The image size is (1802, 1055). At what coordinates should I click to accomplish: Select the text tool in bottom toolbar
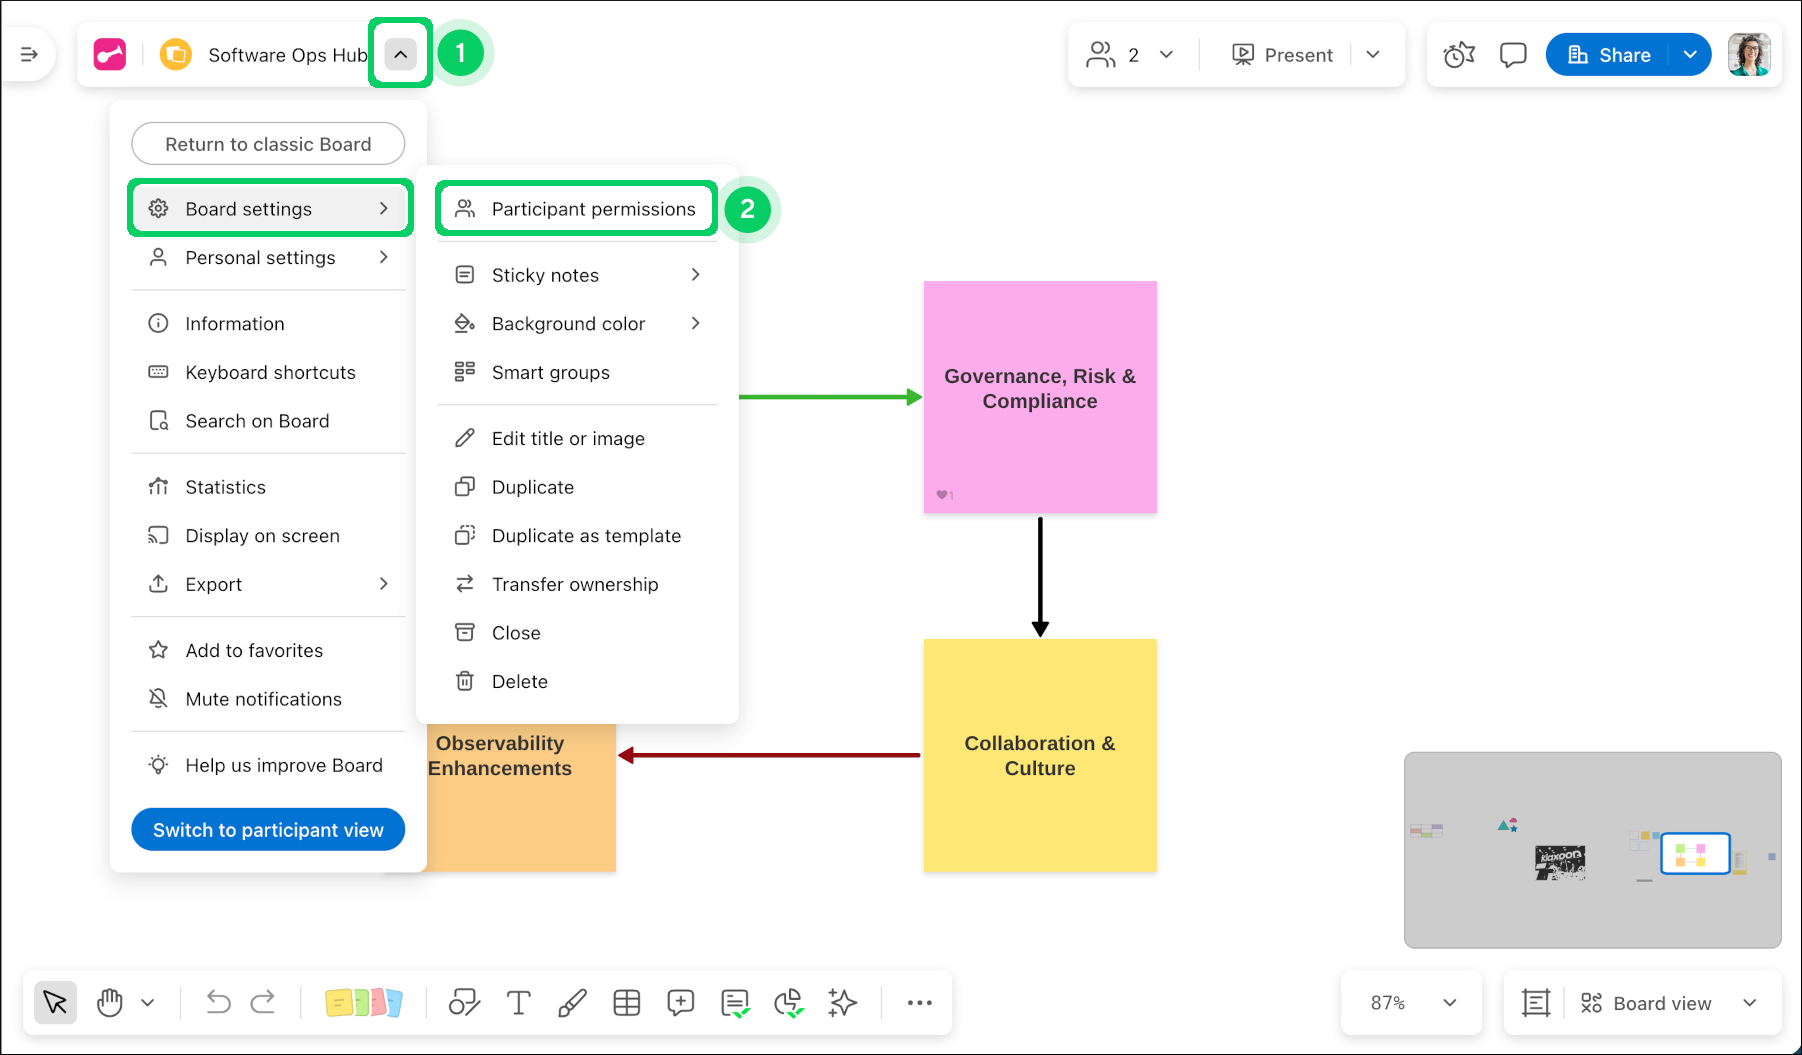pos(518,1002)
